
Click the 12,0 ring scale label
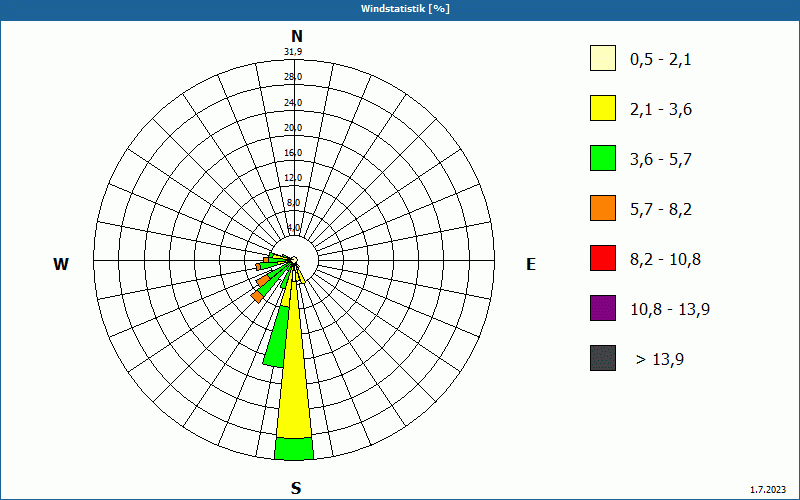point(293,178)
